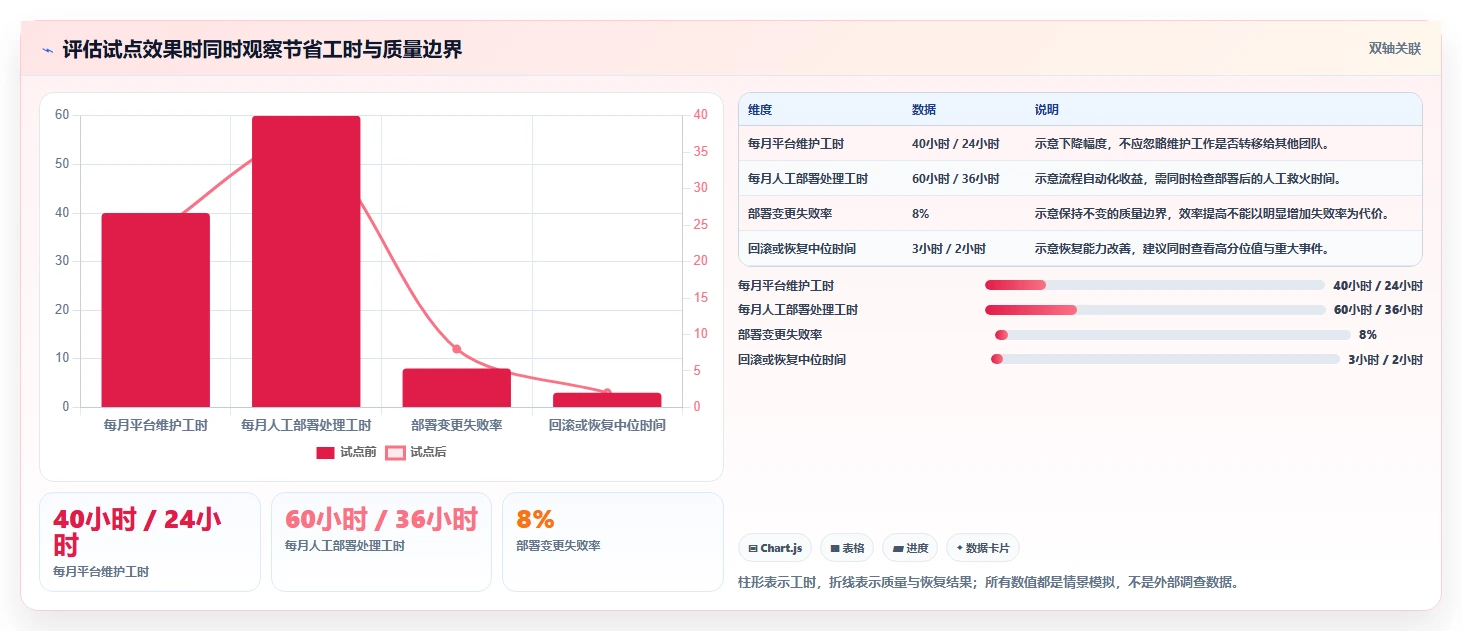Click the 数据卡片 tag chip
The width and height of the screenshot is (1462, 631).
click(983, 548)
